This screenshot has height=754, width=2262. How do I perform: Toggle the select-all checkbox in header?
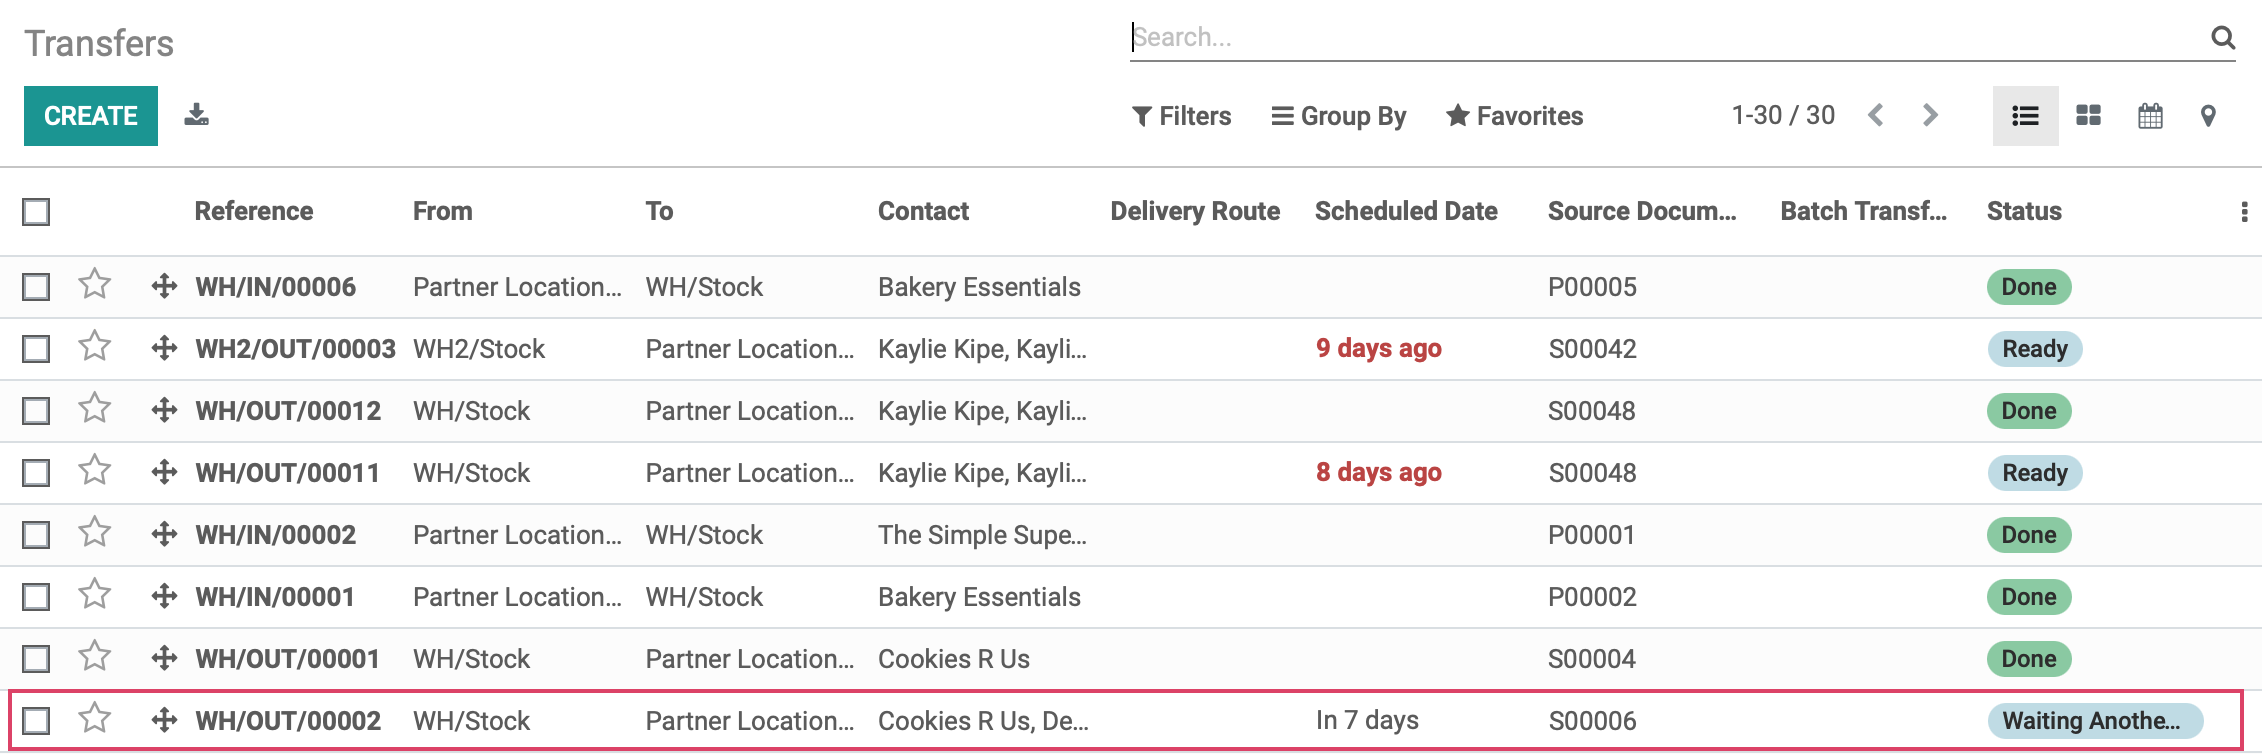36,212
